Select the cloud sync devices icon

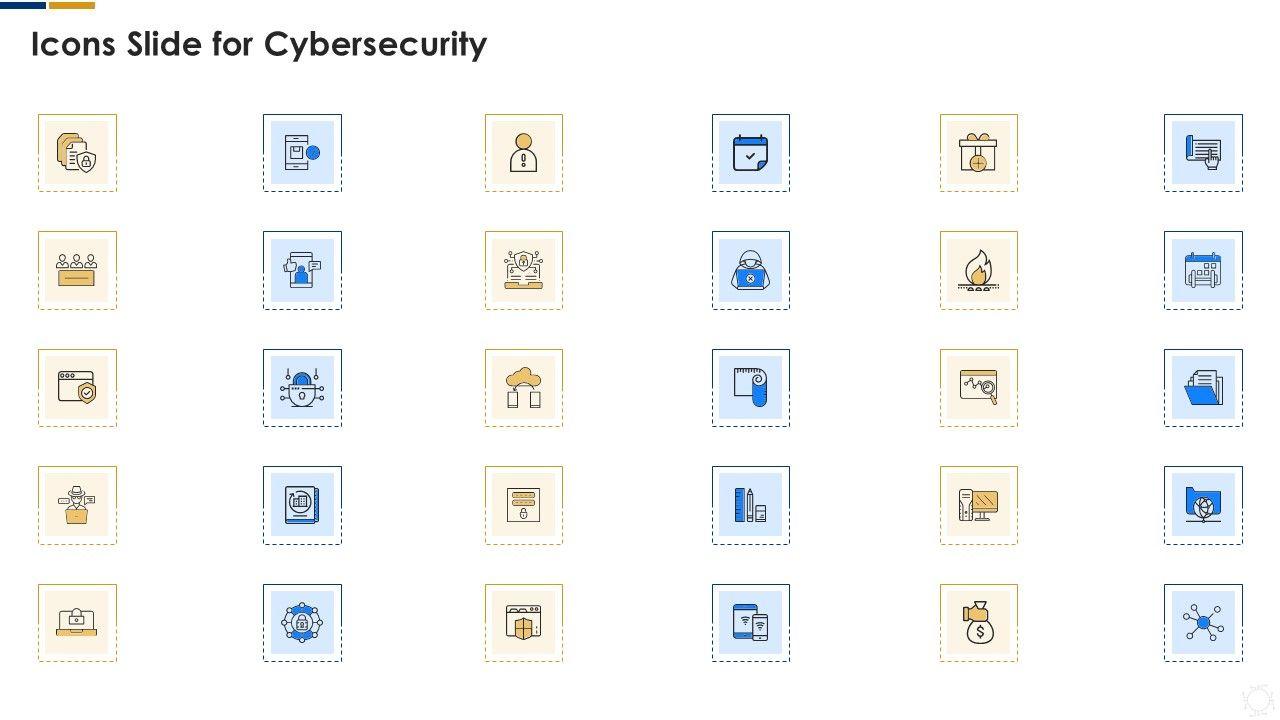[x=524, y=388]
